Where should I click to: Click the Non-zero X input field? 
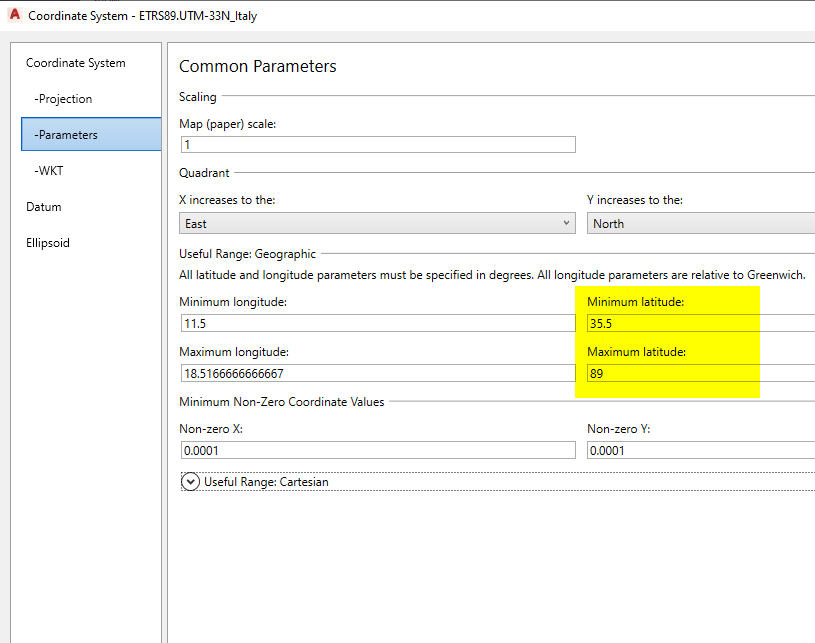[x=377, y=451]
